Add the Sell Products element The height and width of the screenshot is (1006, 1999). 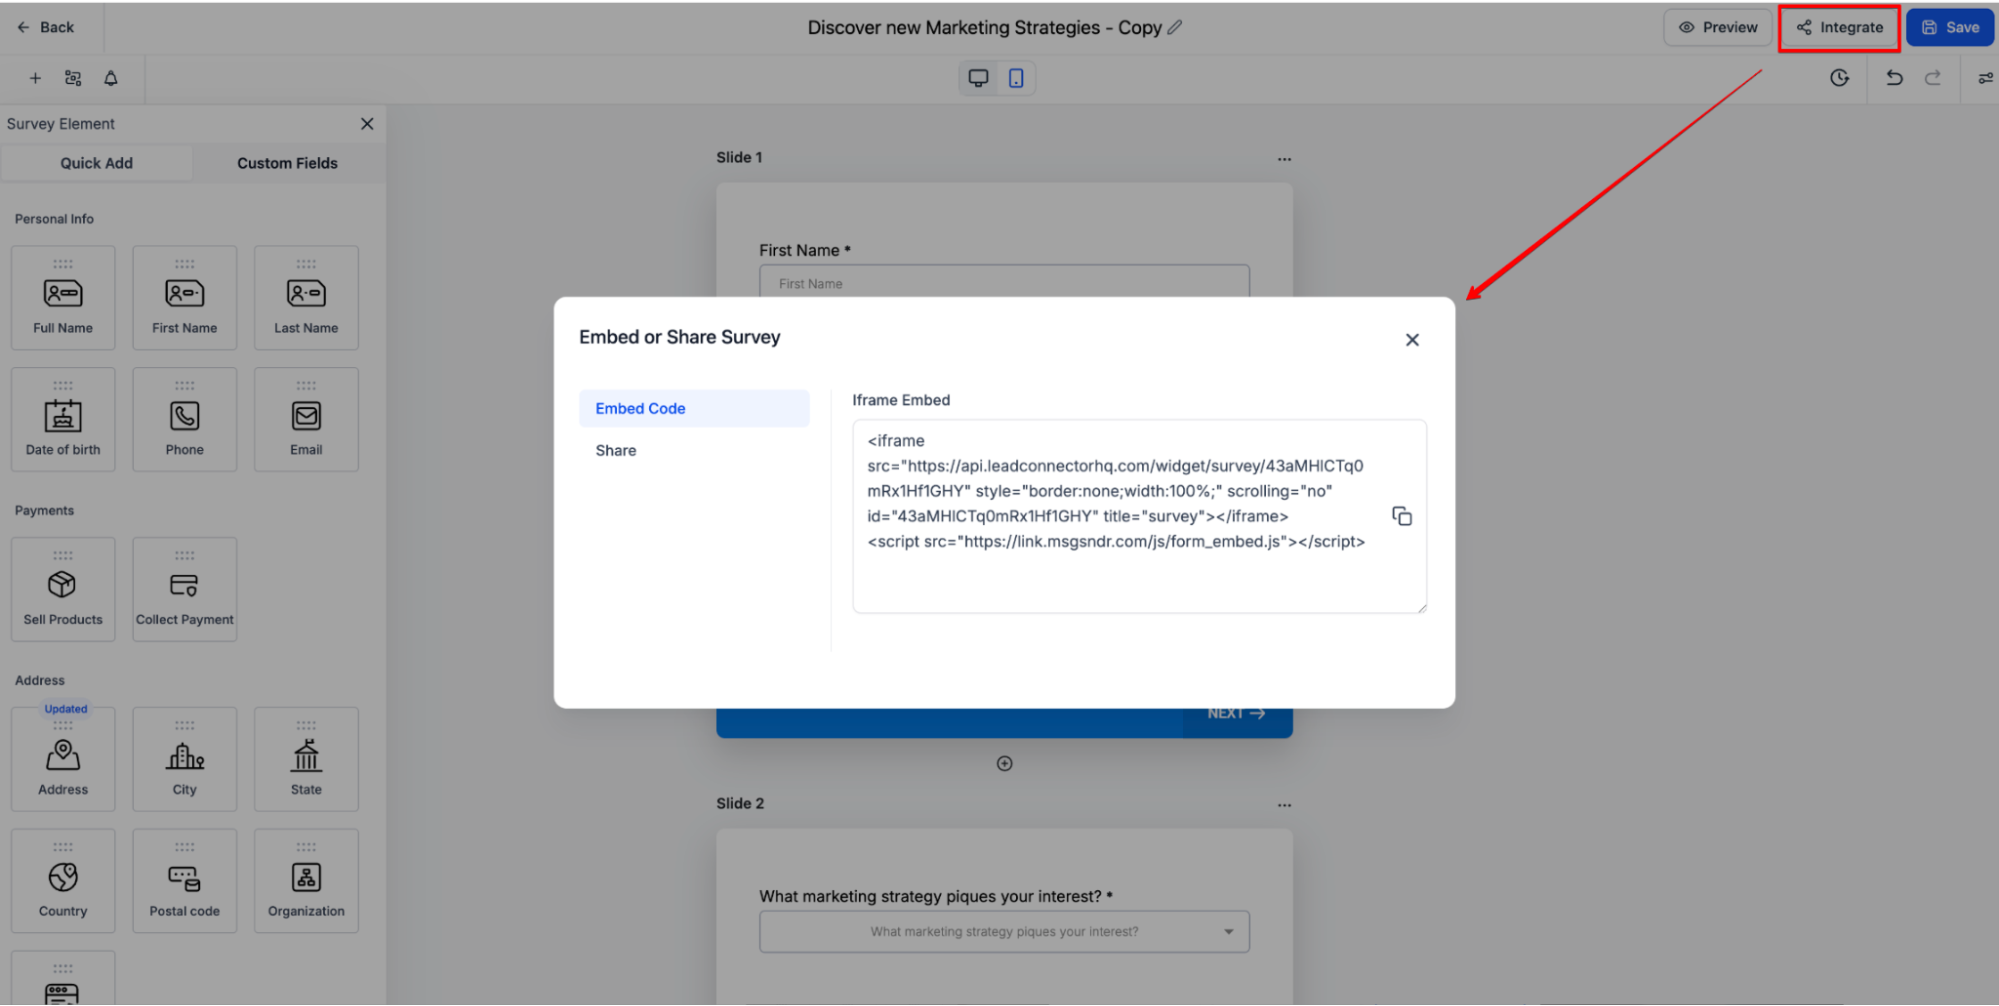[63, 590]
